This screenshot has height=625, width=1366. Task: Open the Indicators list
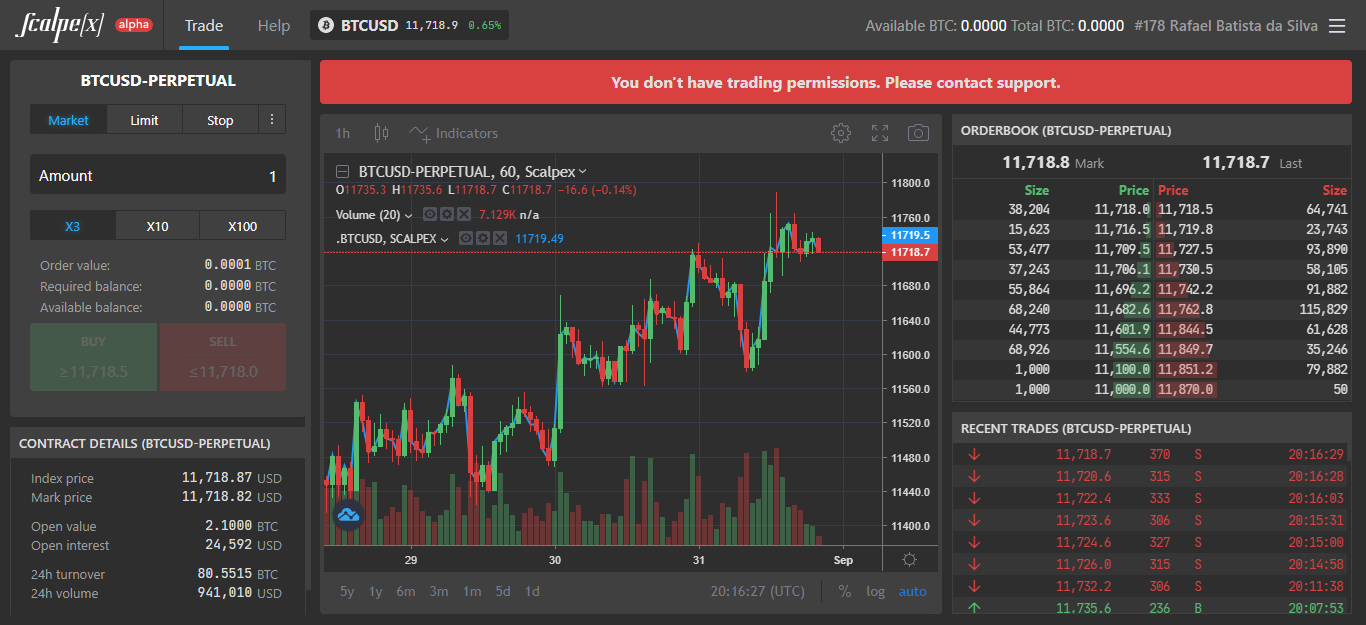(453, 133)
